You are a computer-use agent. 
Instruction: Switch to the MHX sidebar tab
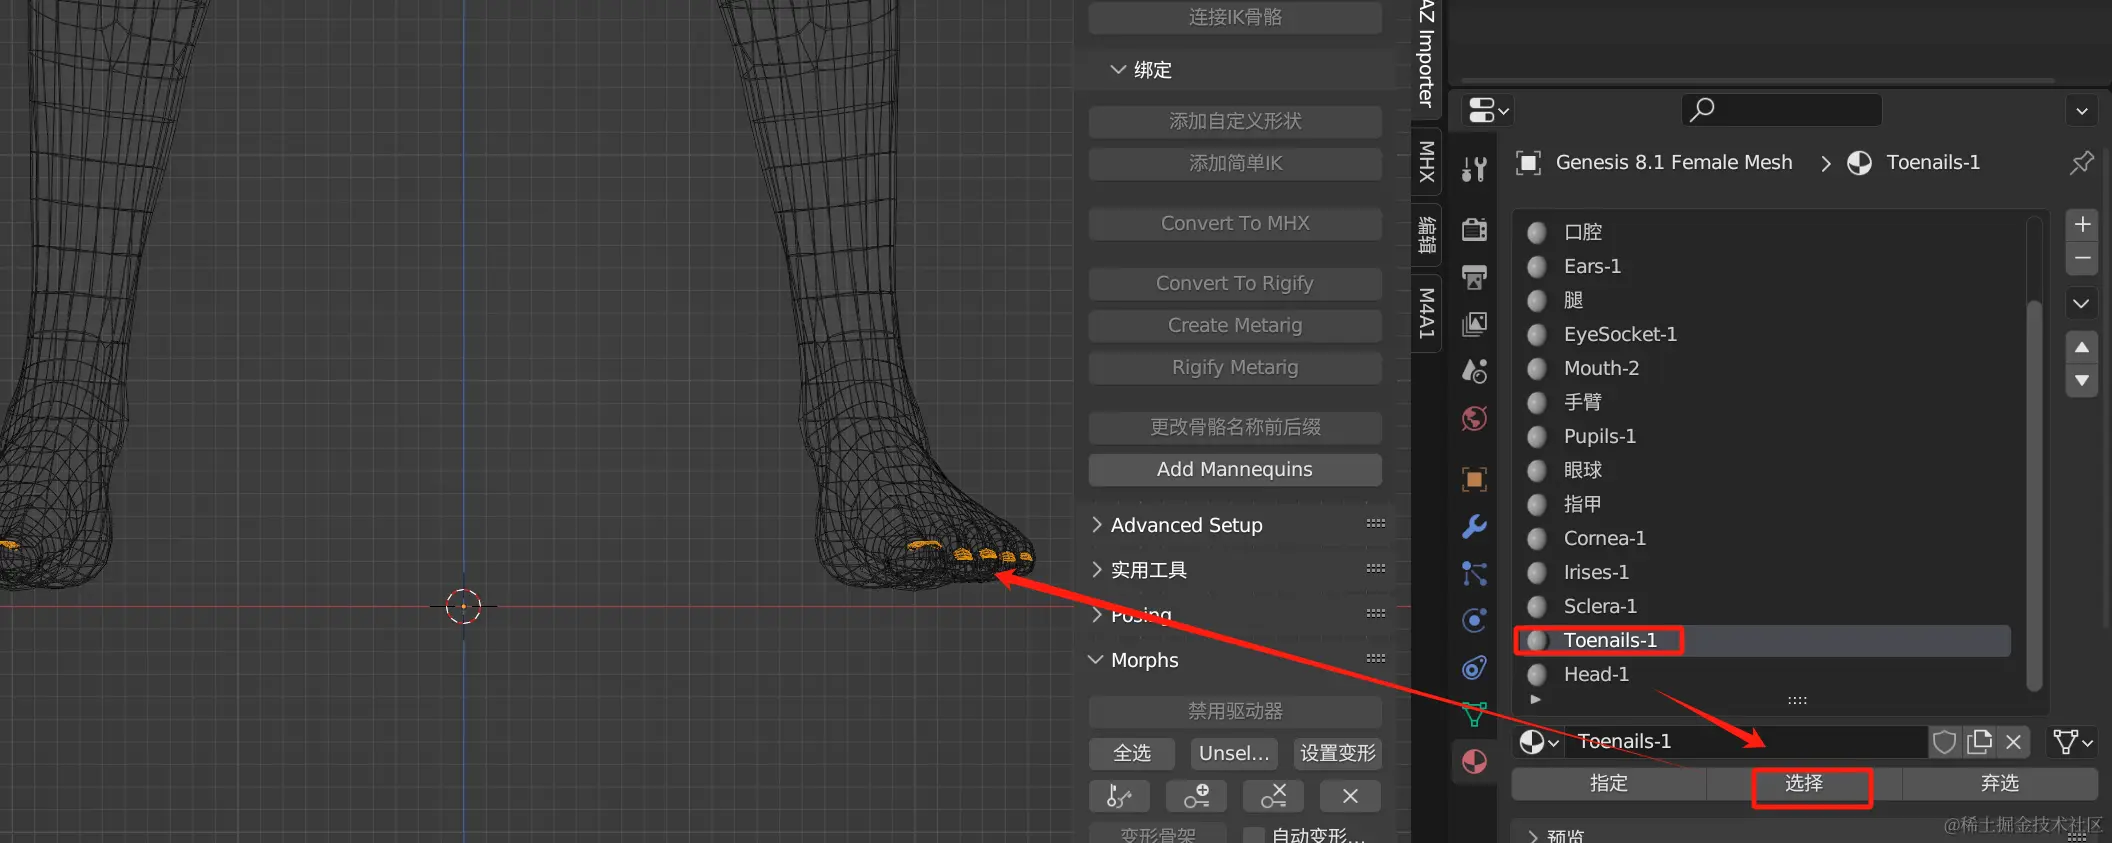pyautogui.click(x=1427, y=162)
